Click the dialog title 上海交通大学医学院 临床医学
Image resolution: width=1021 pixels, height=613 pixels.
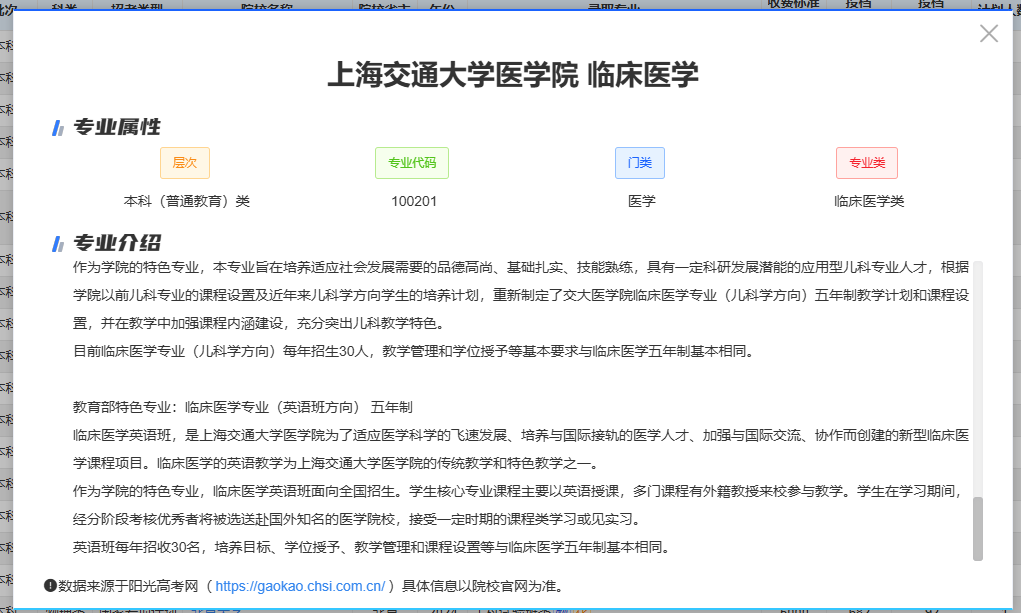coord(510,72)
